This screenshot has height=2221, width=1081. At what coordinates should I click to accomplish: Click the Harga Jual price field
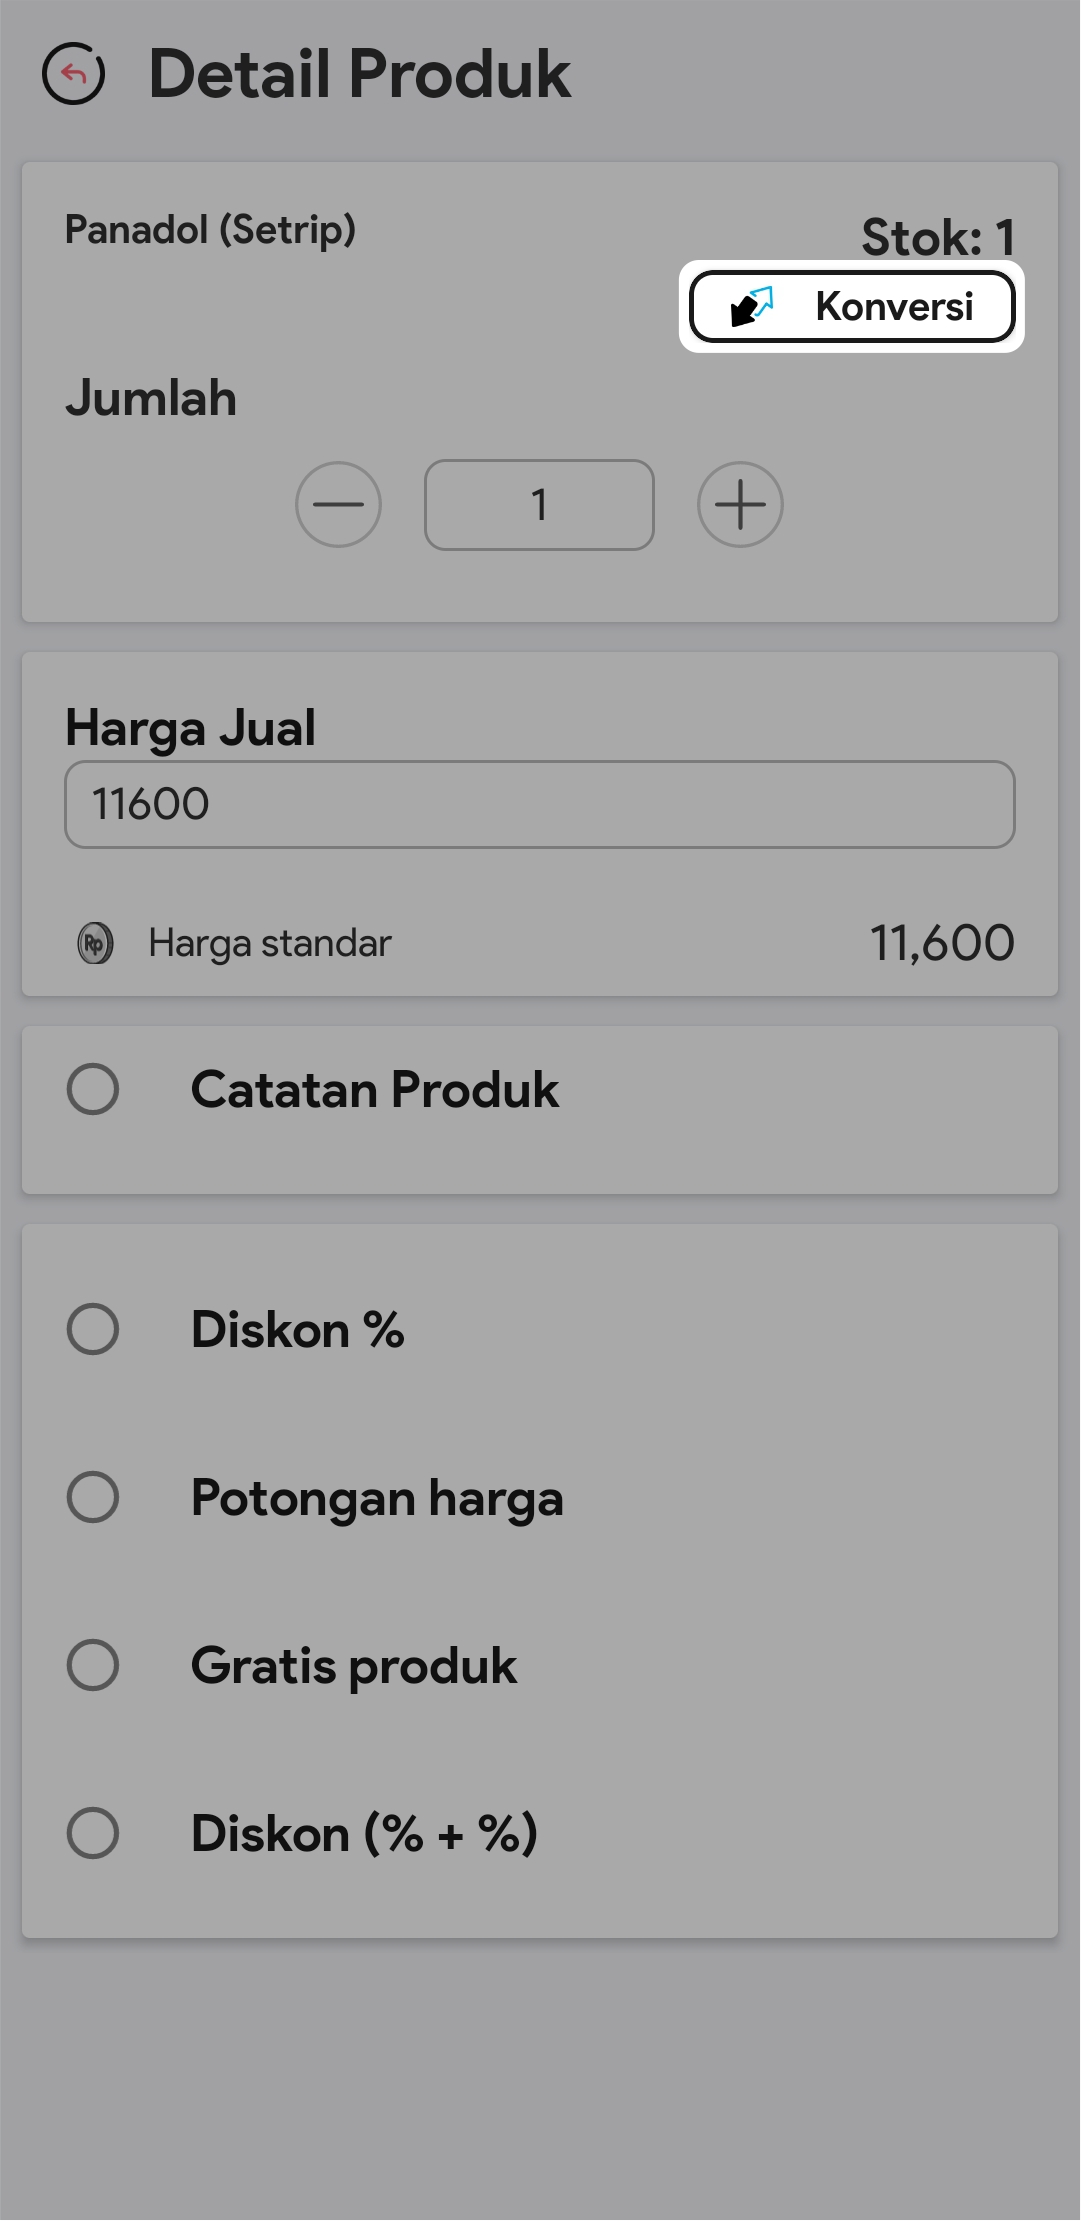pyautogui.click(x=539, y=804)
